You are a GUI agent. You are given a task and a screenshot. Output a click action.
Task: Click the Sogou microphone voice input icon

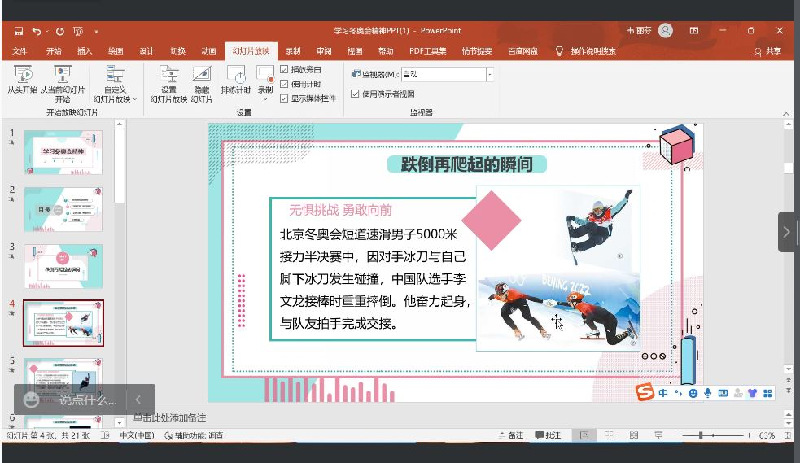(x=708, y=393)
